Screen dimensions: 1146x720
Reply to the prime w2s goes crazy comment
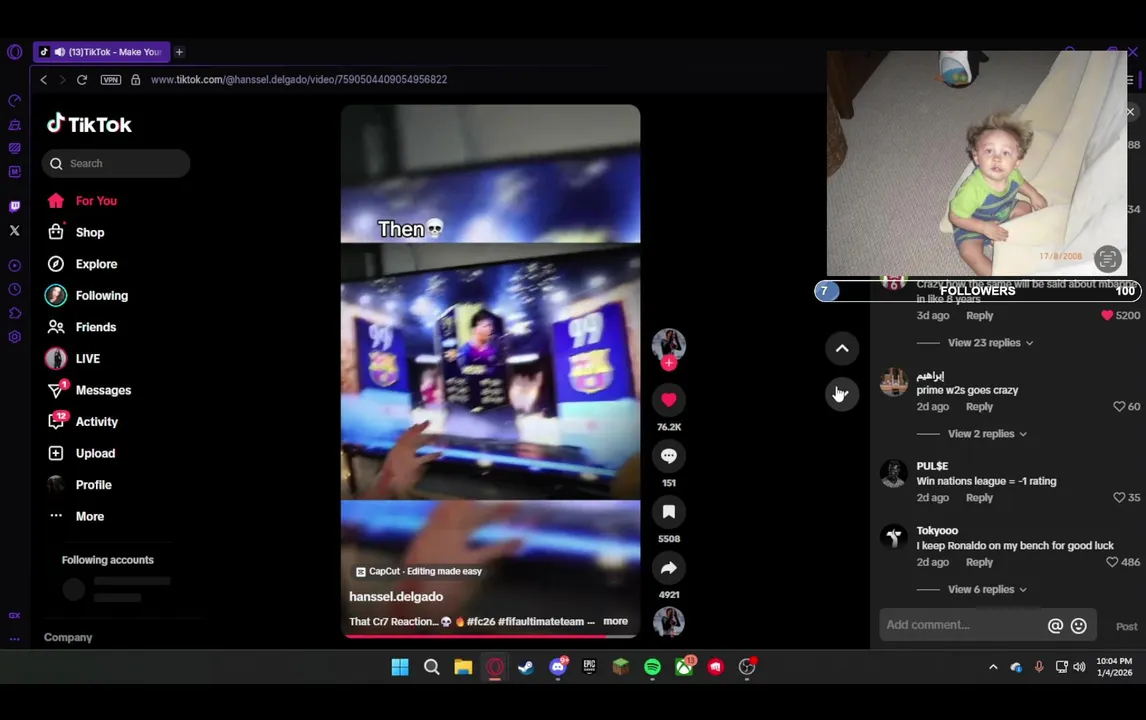pos(979,406)
